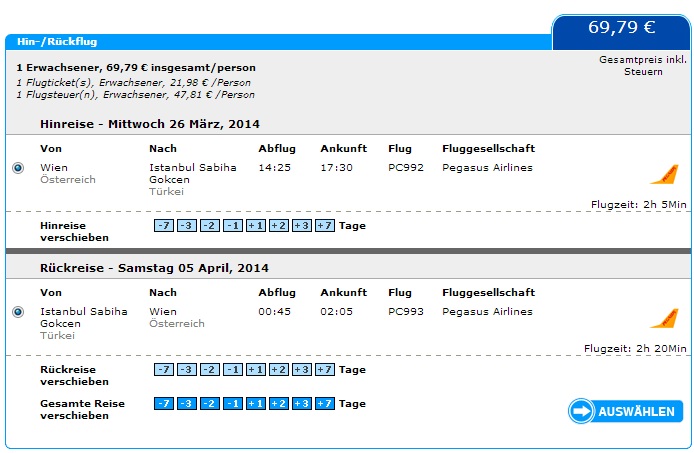Click arrival time 02:05
Screen dimensions: 694x453
click(336, 312)
